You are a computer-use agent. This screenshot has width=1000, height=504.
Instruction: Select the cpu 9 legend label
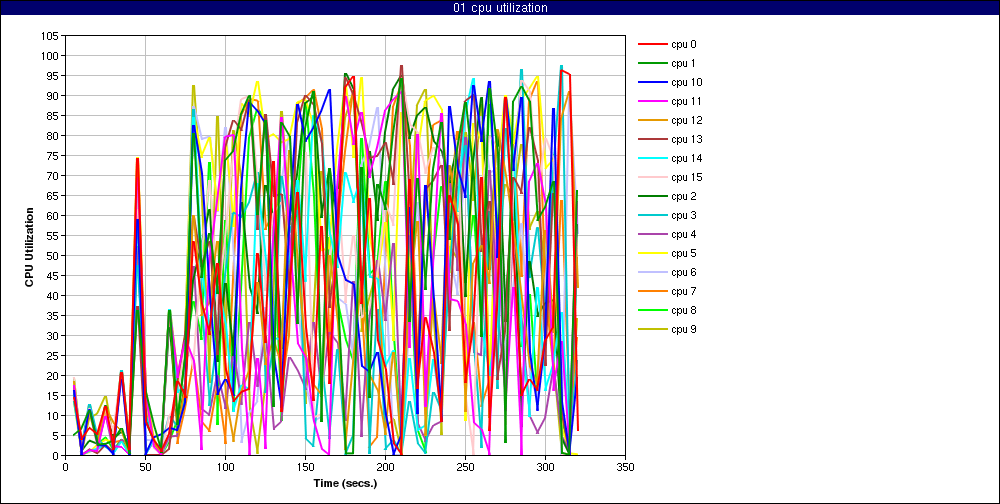tap(683, 329)
